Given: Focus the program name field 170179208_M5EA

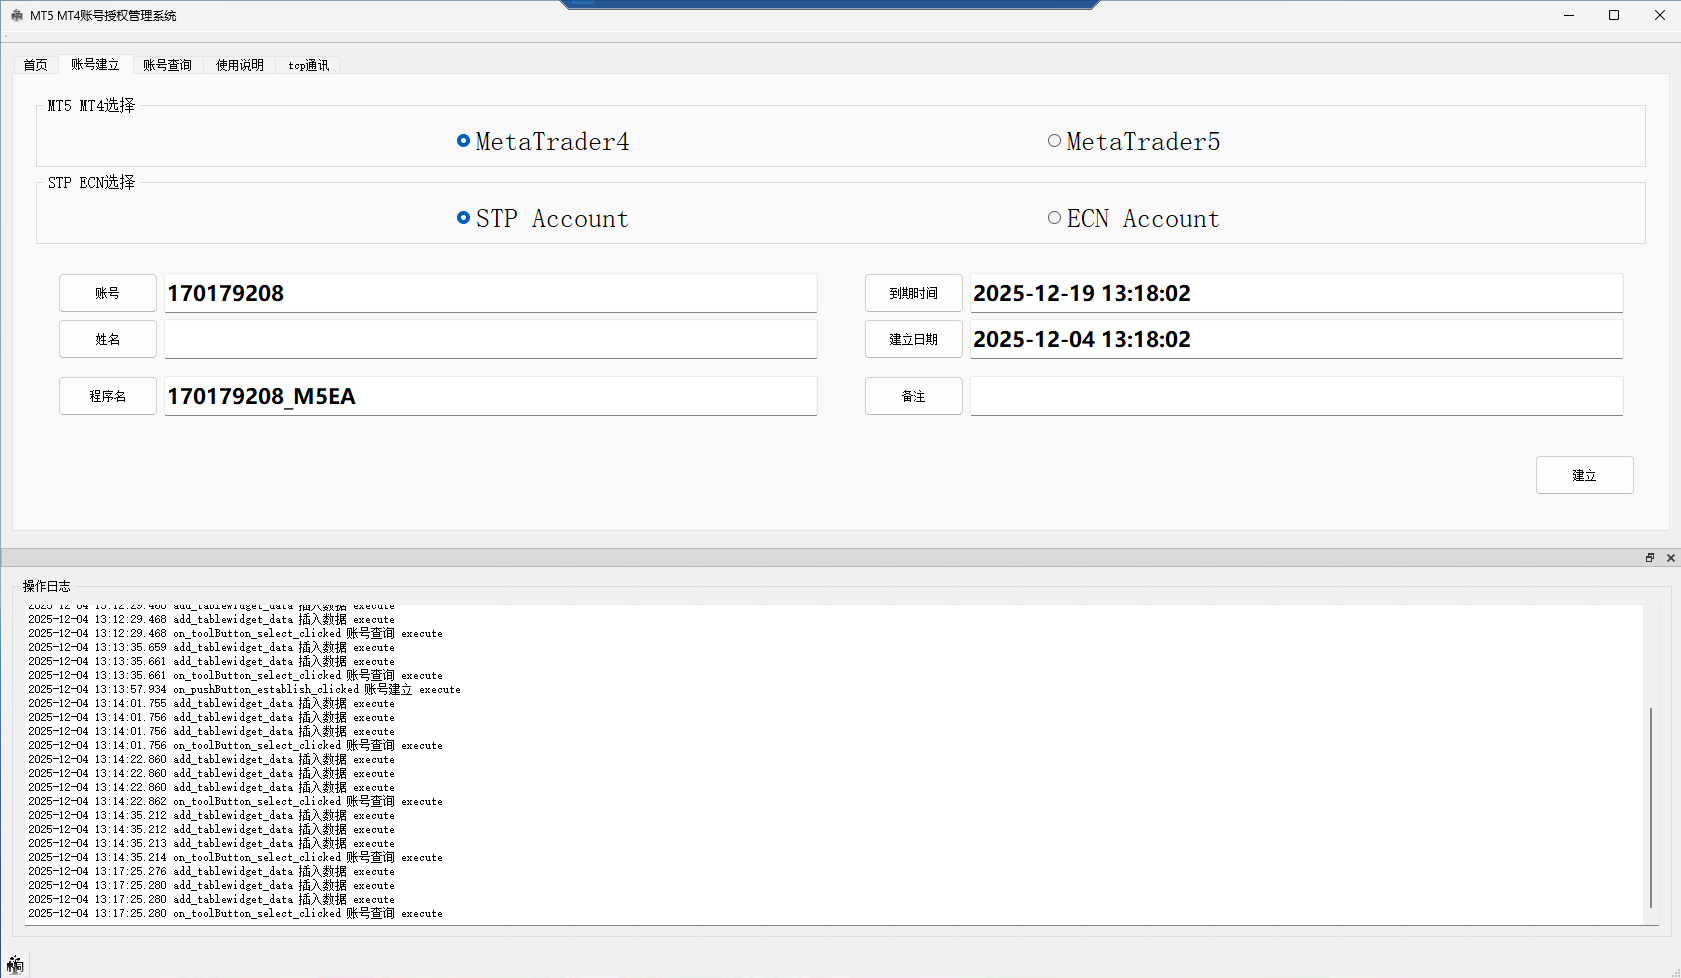Looking at the screenshot, I should click(x=491, y=396).
